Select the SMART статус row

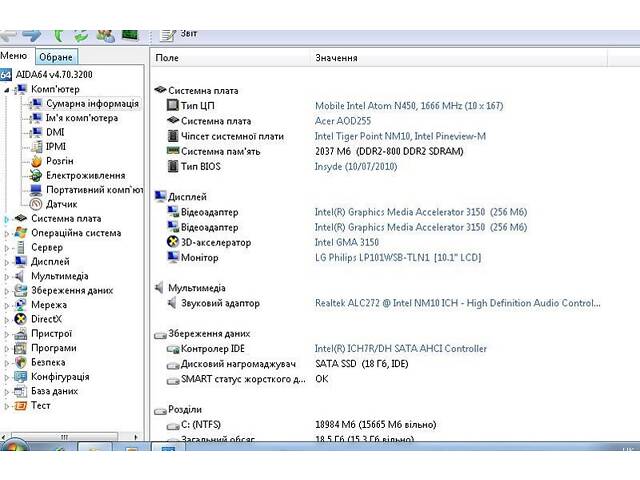pos(243,379)
